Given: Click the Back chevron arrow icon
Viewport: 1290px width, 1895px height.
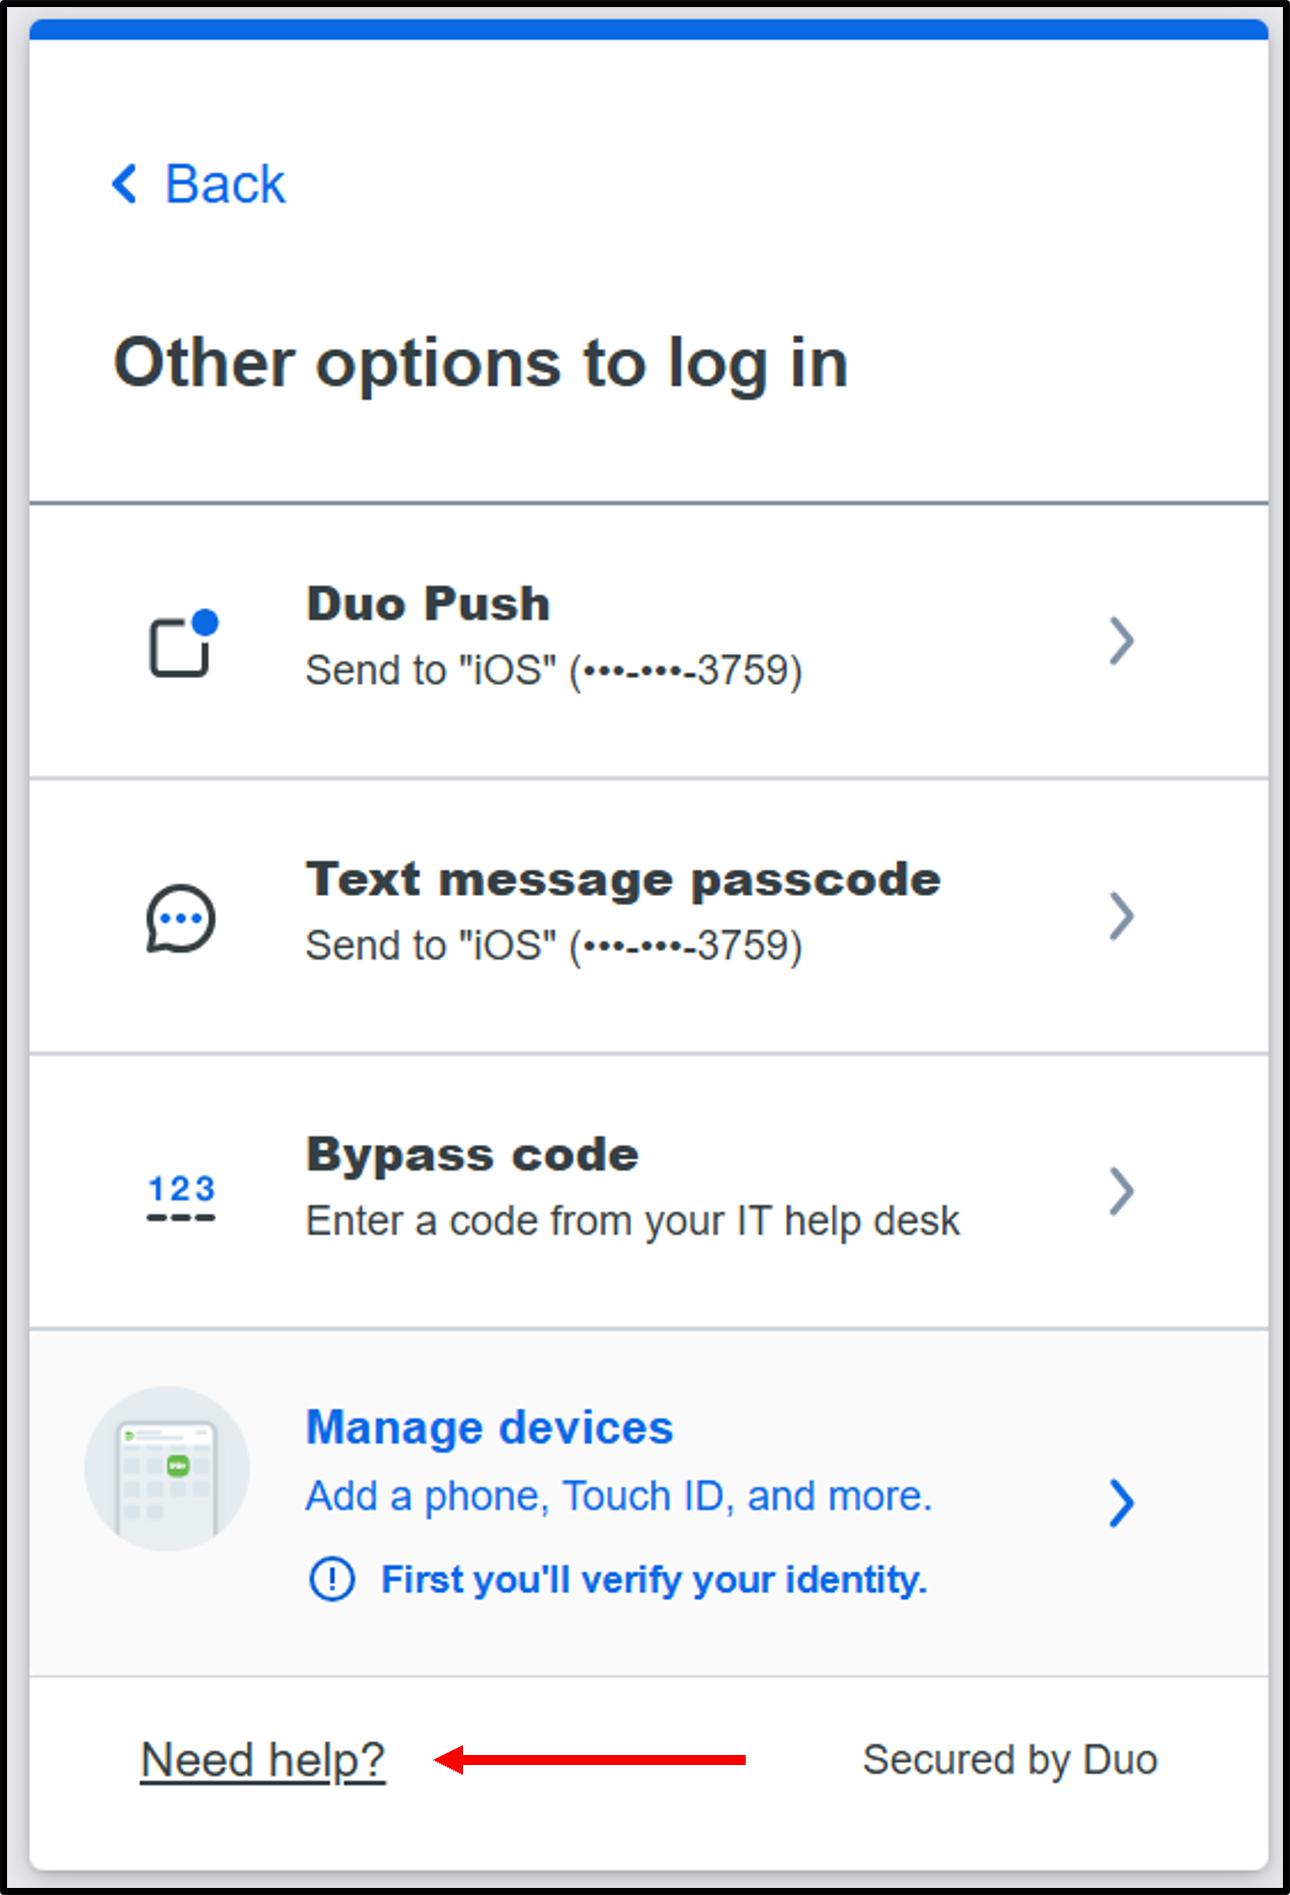Looking at the screenshot, I should pos(124,184).
